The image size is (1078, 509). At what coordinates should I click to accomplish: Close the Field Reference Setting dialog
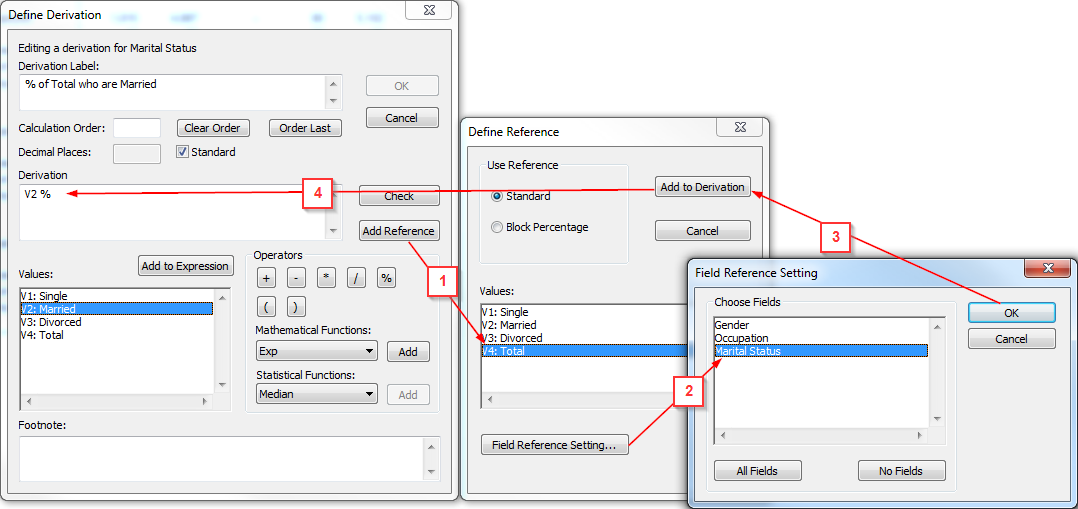pyautogui.click(x=1048, y=268)
